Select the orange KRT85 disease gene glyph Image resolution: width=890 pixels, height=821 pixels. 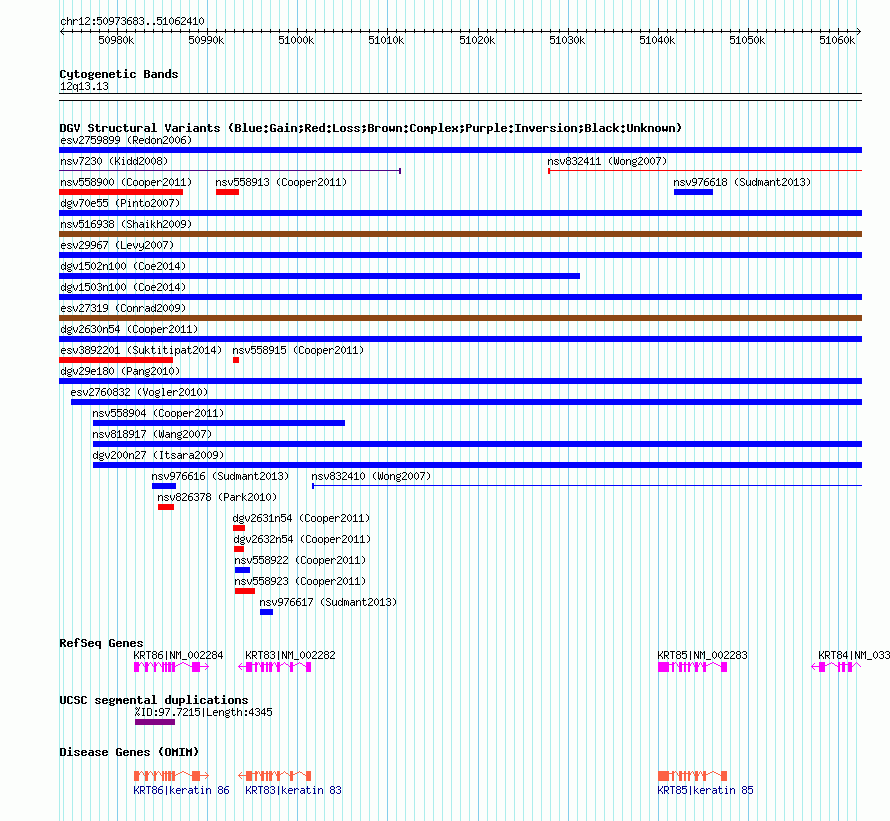(x=692, y=776)
